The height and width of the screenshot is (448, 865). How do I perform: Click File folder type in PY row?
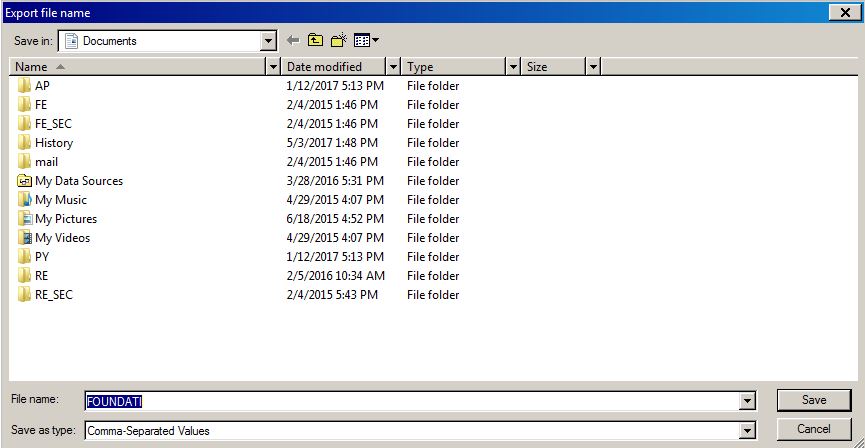(x=433, y=257)
